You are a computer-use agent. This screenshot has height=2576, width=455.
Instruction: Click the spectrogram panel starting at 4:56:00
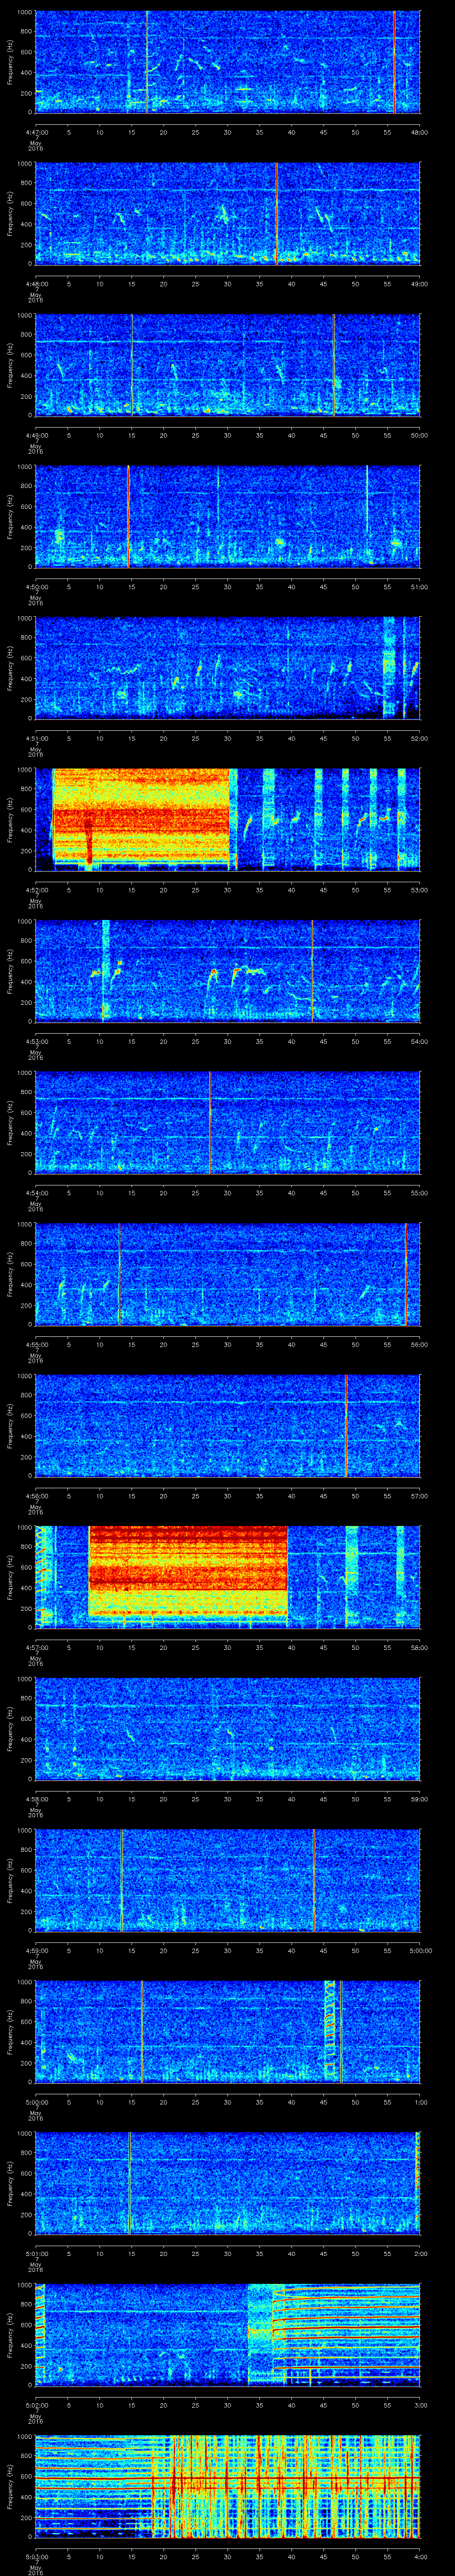[x=228, y=1426]
